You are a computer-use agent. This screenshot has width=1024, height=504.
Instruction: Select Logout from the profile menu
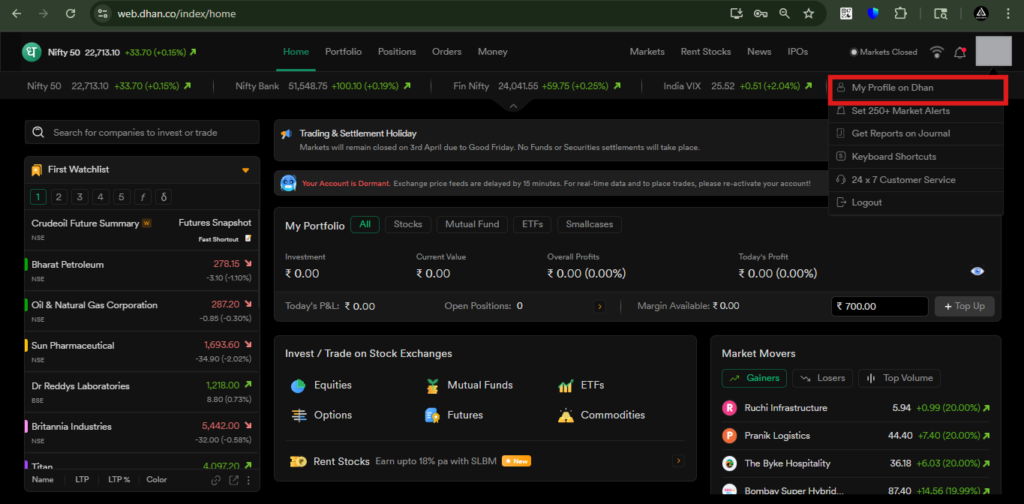(x=866, y=203)
